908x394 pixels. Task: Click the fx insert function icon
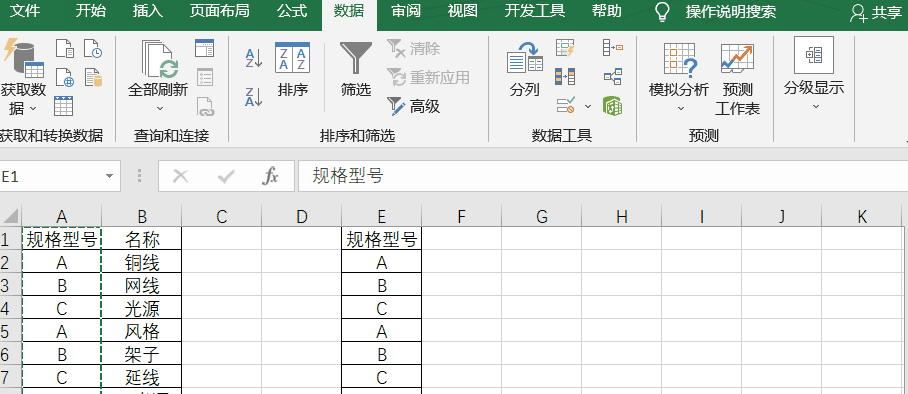coord(270,176)
